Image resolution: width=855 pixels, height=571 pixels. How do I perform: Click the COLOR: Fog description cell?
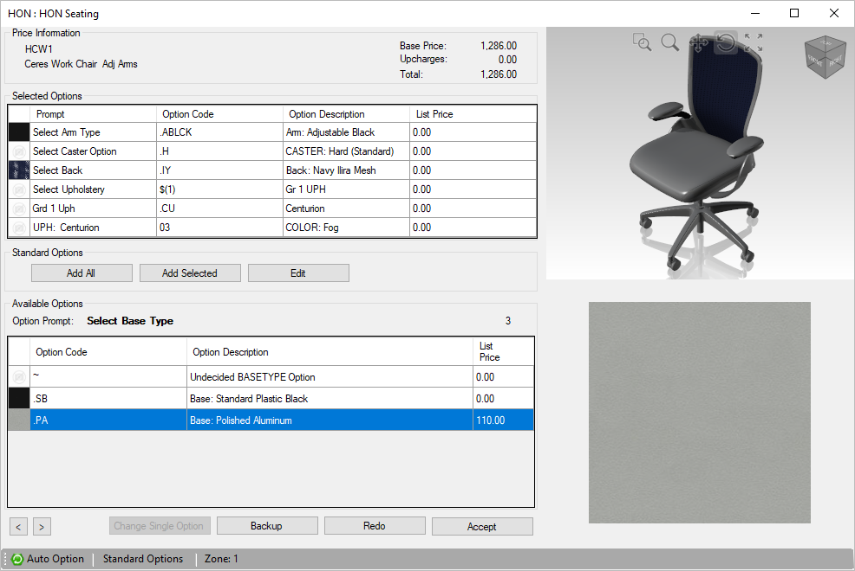pos(346,227)
